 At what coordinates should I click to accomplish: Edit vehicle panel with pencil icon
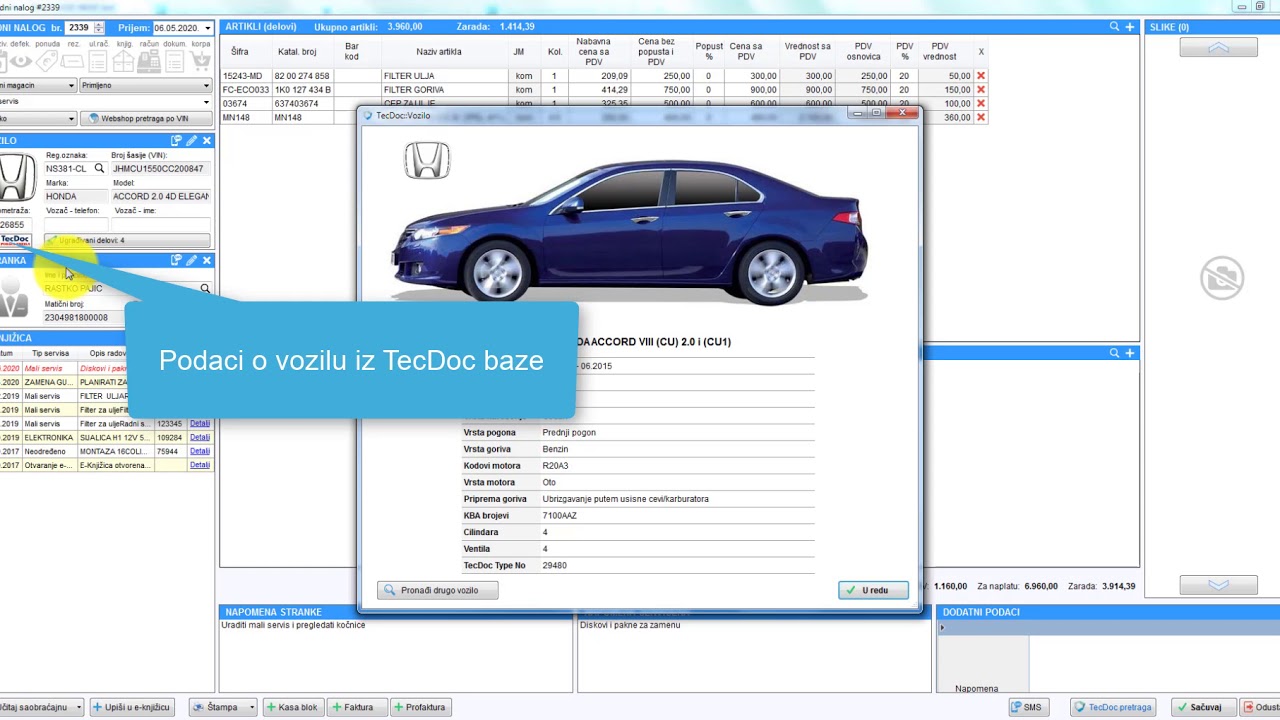coord(191,141)
